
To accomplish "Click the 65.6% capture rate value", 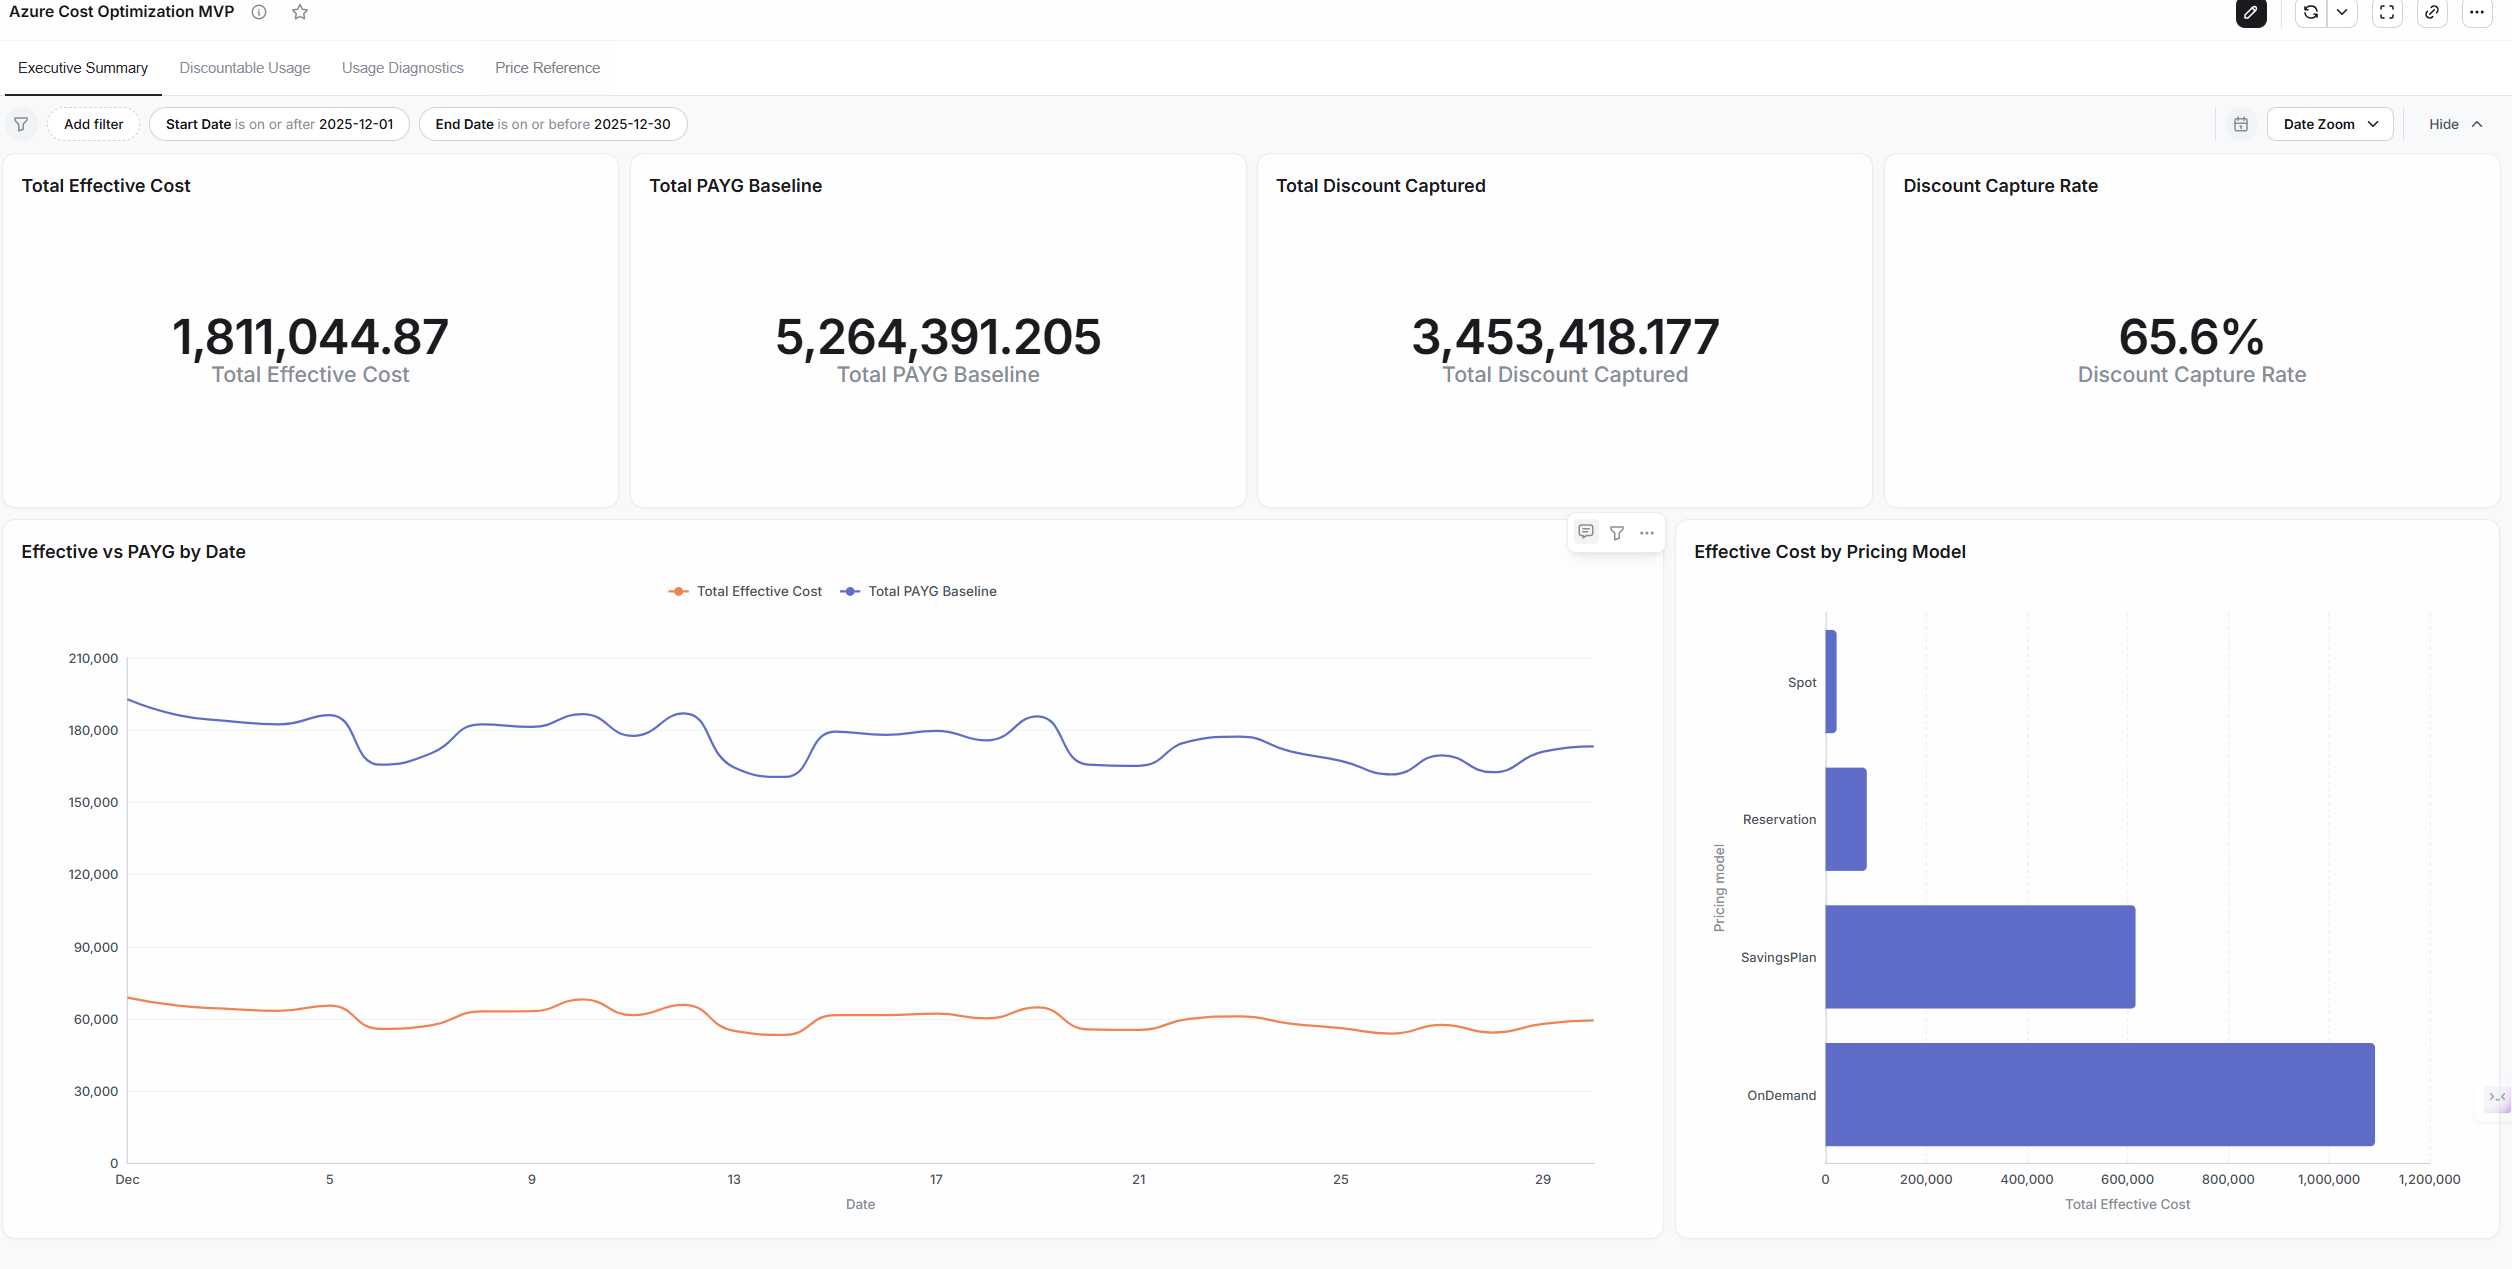I will 2192,336.
